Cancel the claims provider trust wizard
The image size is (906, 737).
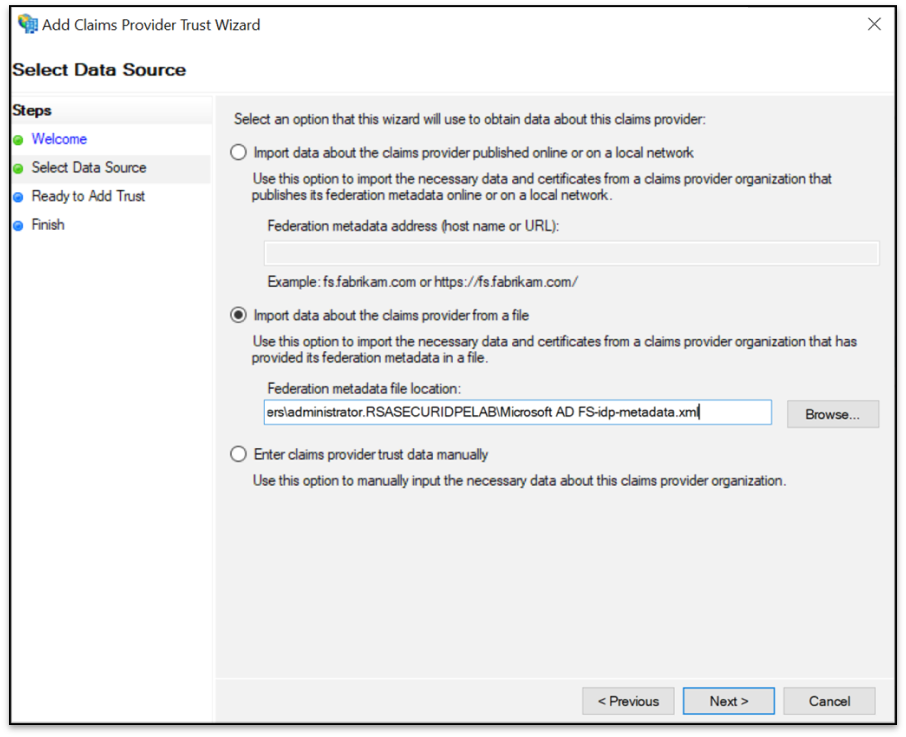tap(829, 701)
